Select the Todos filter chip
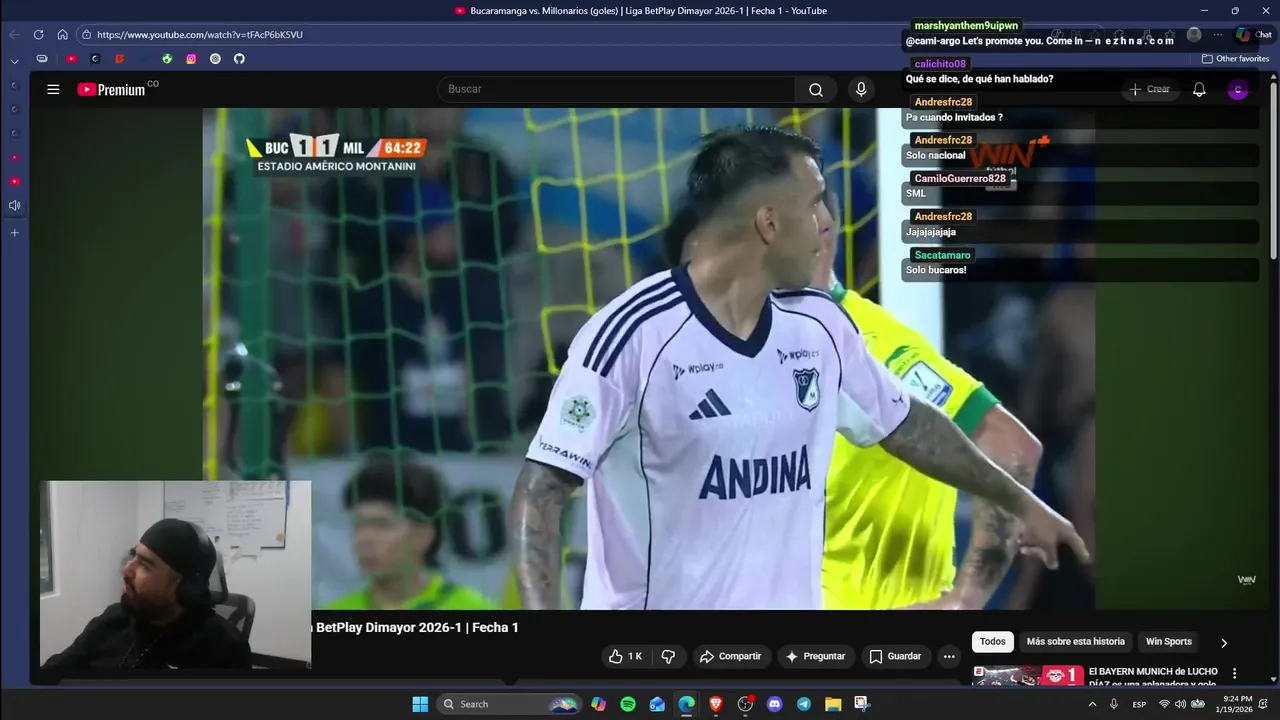This screenshot has width=1280, height=720. pyautogui.click(x=992, y=642)
